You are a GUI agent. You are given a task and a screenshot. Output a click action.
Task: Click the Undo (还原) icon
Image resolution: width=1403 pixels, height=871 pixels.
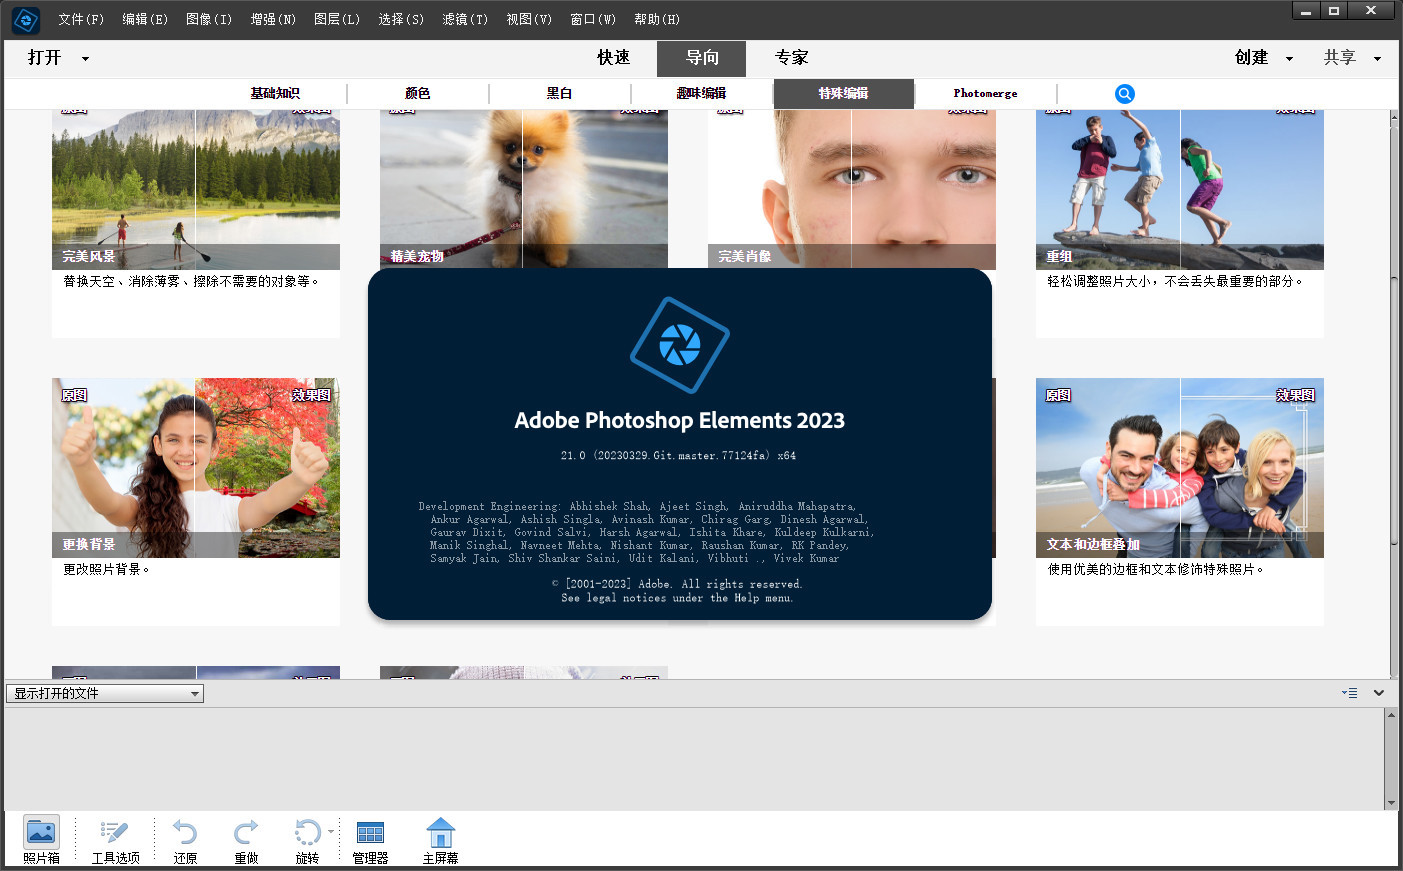coord(185,840)
